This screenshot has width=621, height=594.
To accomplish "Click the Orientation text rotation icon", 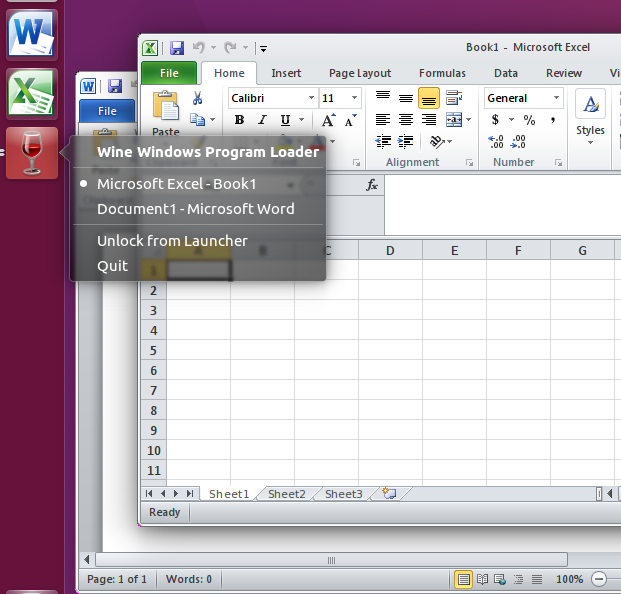I will (x=437, y=141).
